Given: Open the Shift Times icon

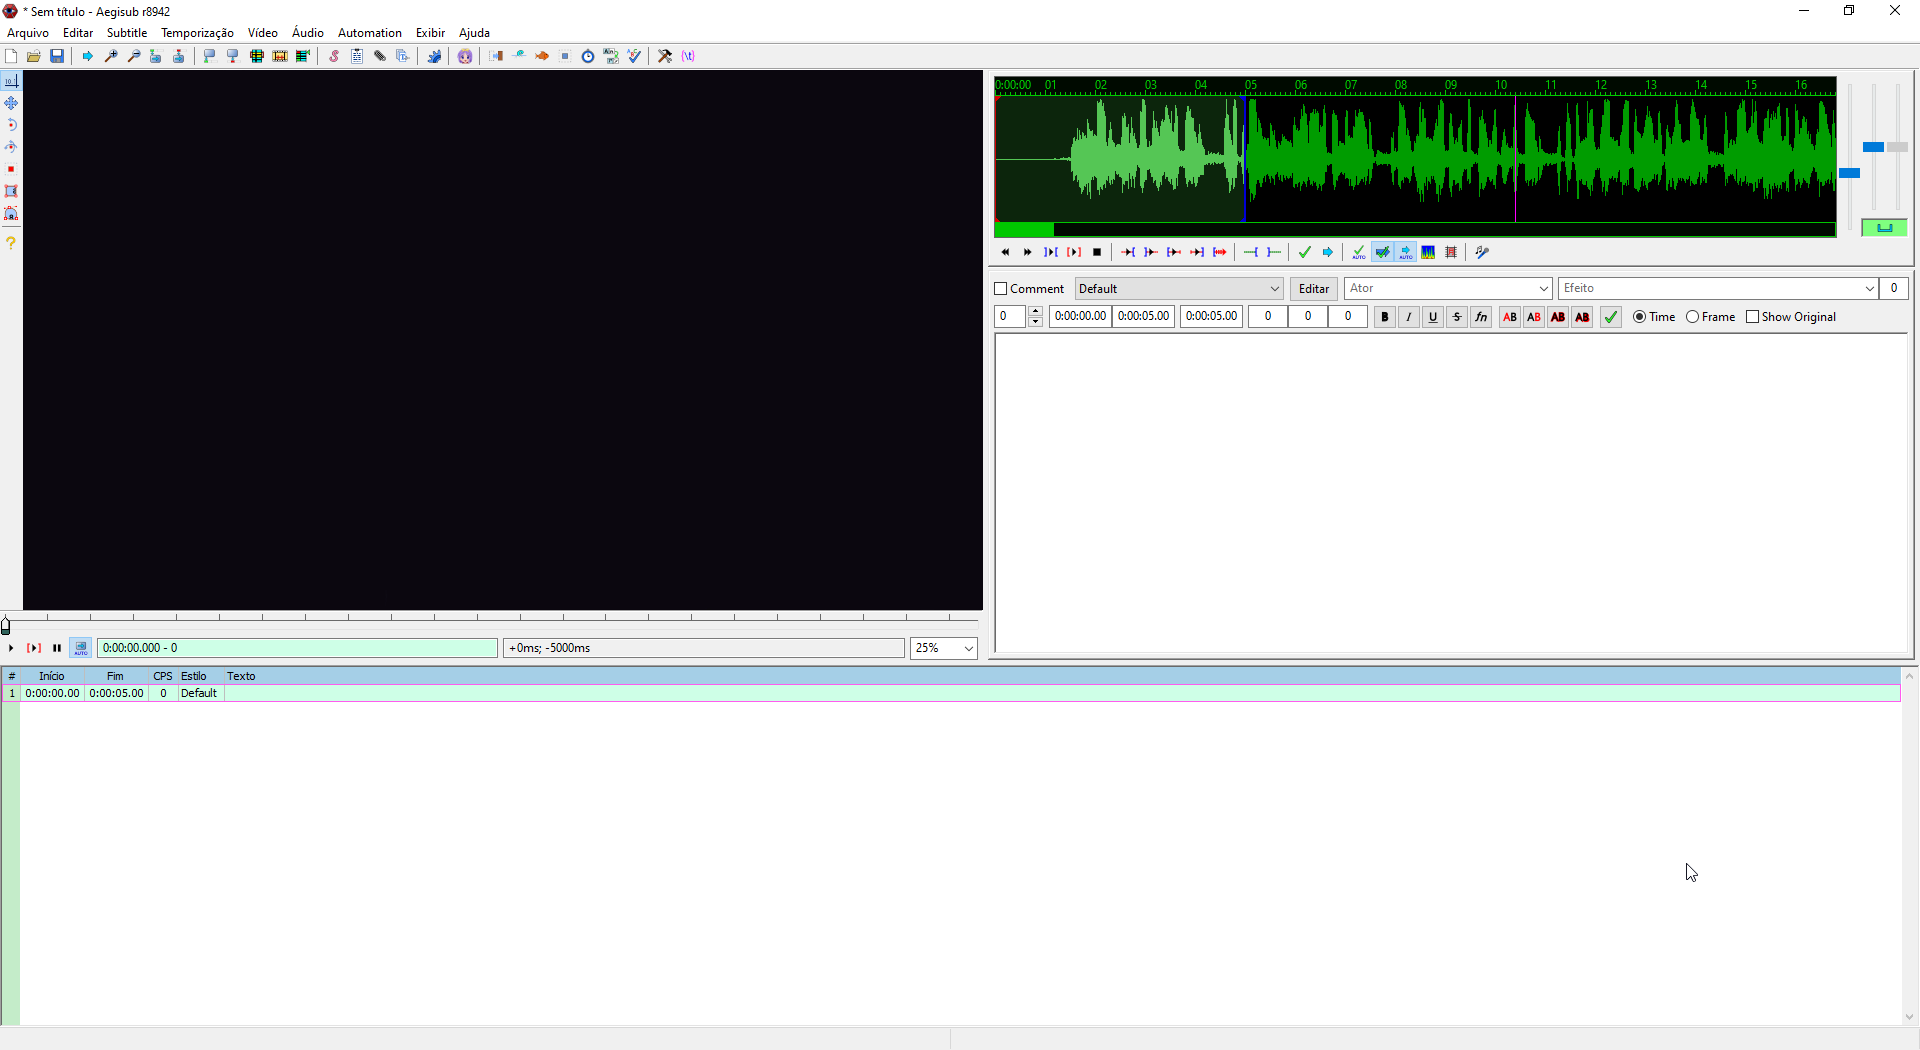Looking at the screenshot, I should pyautogui.click(x=496, y=56).
